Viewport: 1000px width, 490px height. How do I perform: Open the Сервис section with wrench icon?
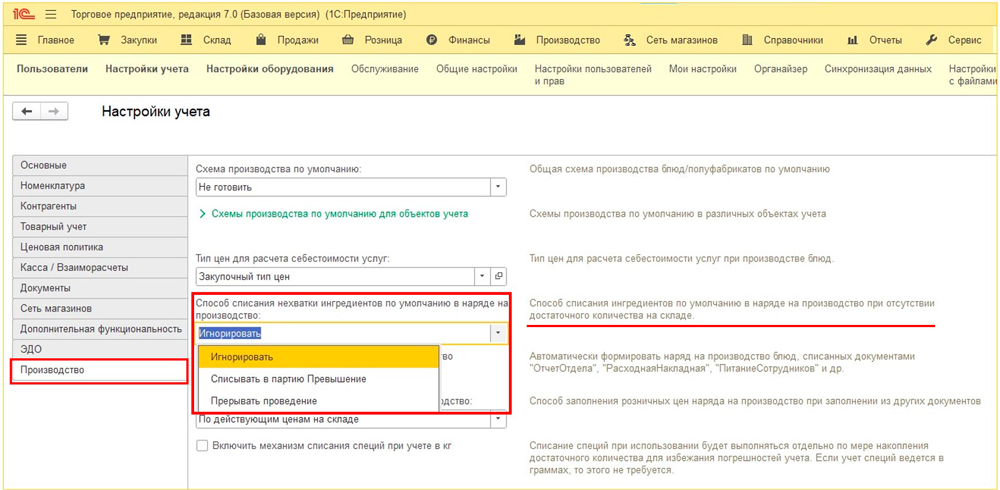(953, 40)
